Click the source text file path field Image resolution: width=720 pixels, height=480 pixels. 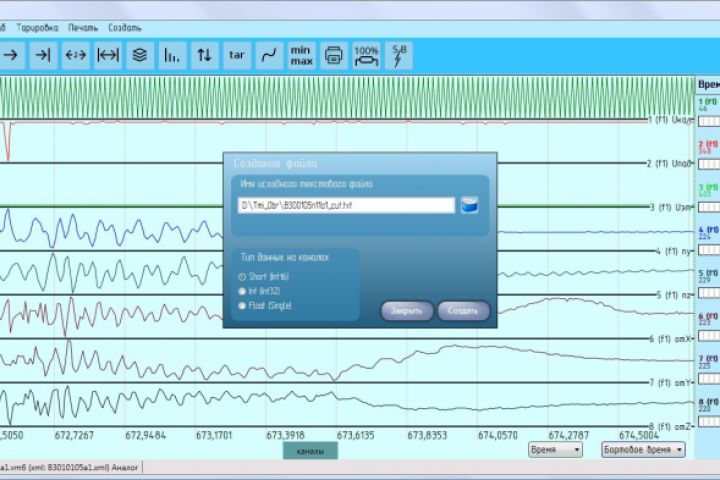[346, 205]
